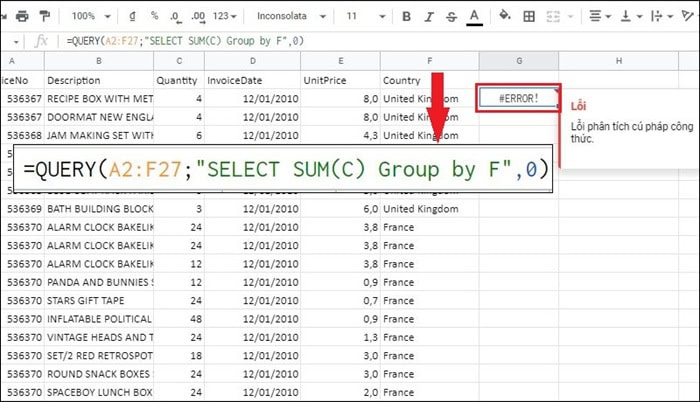The image size is (700, 402).
Task: Click the Print icon
Action: coord(19,16)
